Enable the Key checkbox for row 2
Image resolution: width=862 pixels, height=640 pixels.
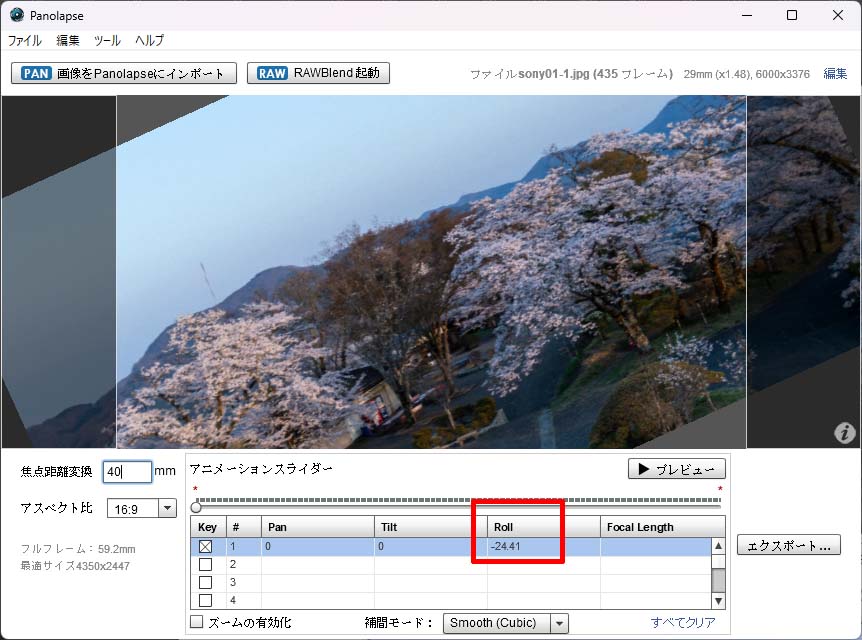[x=205, y=564]
